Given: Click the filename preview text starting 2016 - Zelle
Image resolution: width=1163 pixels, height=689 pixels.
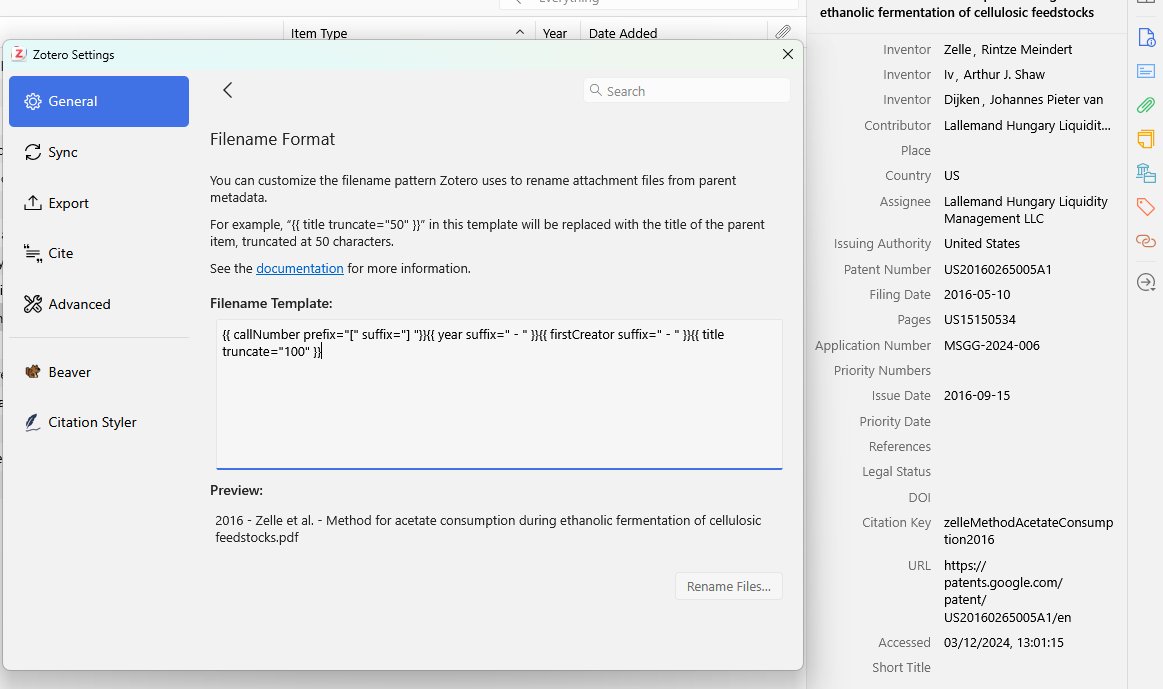Looking at the screenshot, I should 488,529.
